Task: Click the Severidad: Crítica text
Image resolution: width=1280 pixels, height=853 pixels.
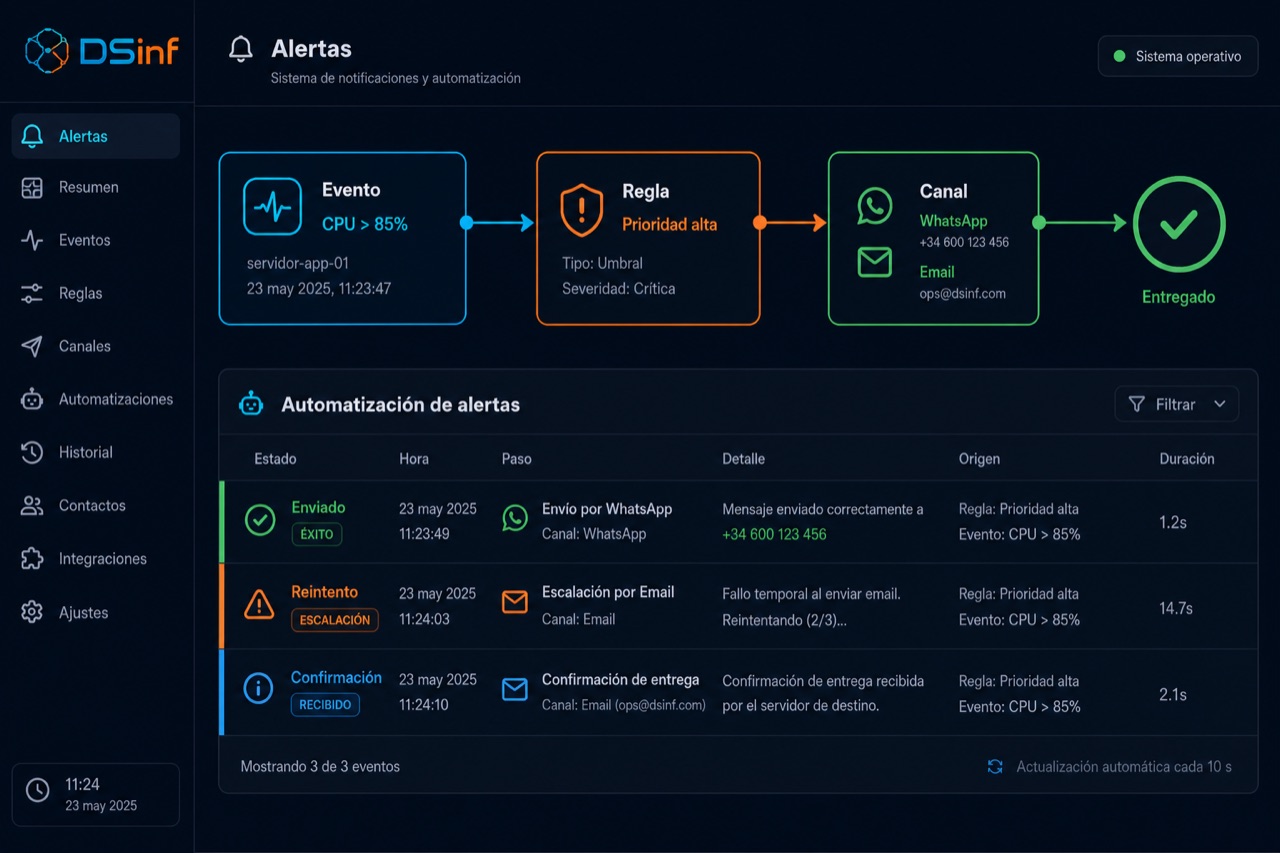Action: [619, 289]
